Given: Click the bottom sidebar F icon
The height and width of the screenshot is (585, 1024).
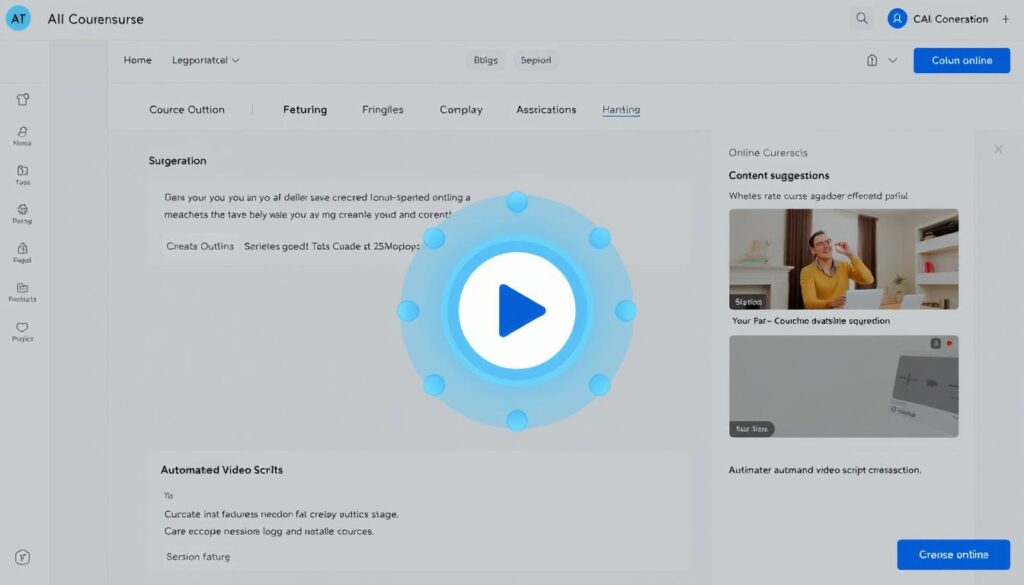Looking at the screenshot, I should pyautogui.click(x=22, y=557).
